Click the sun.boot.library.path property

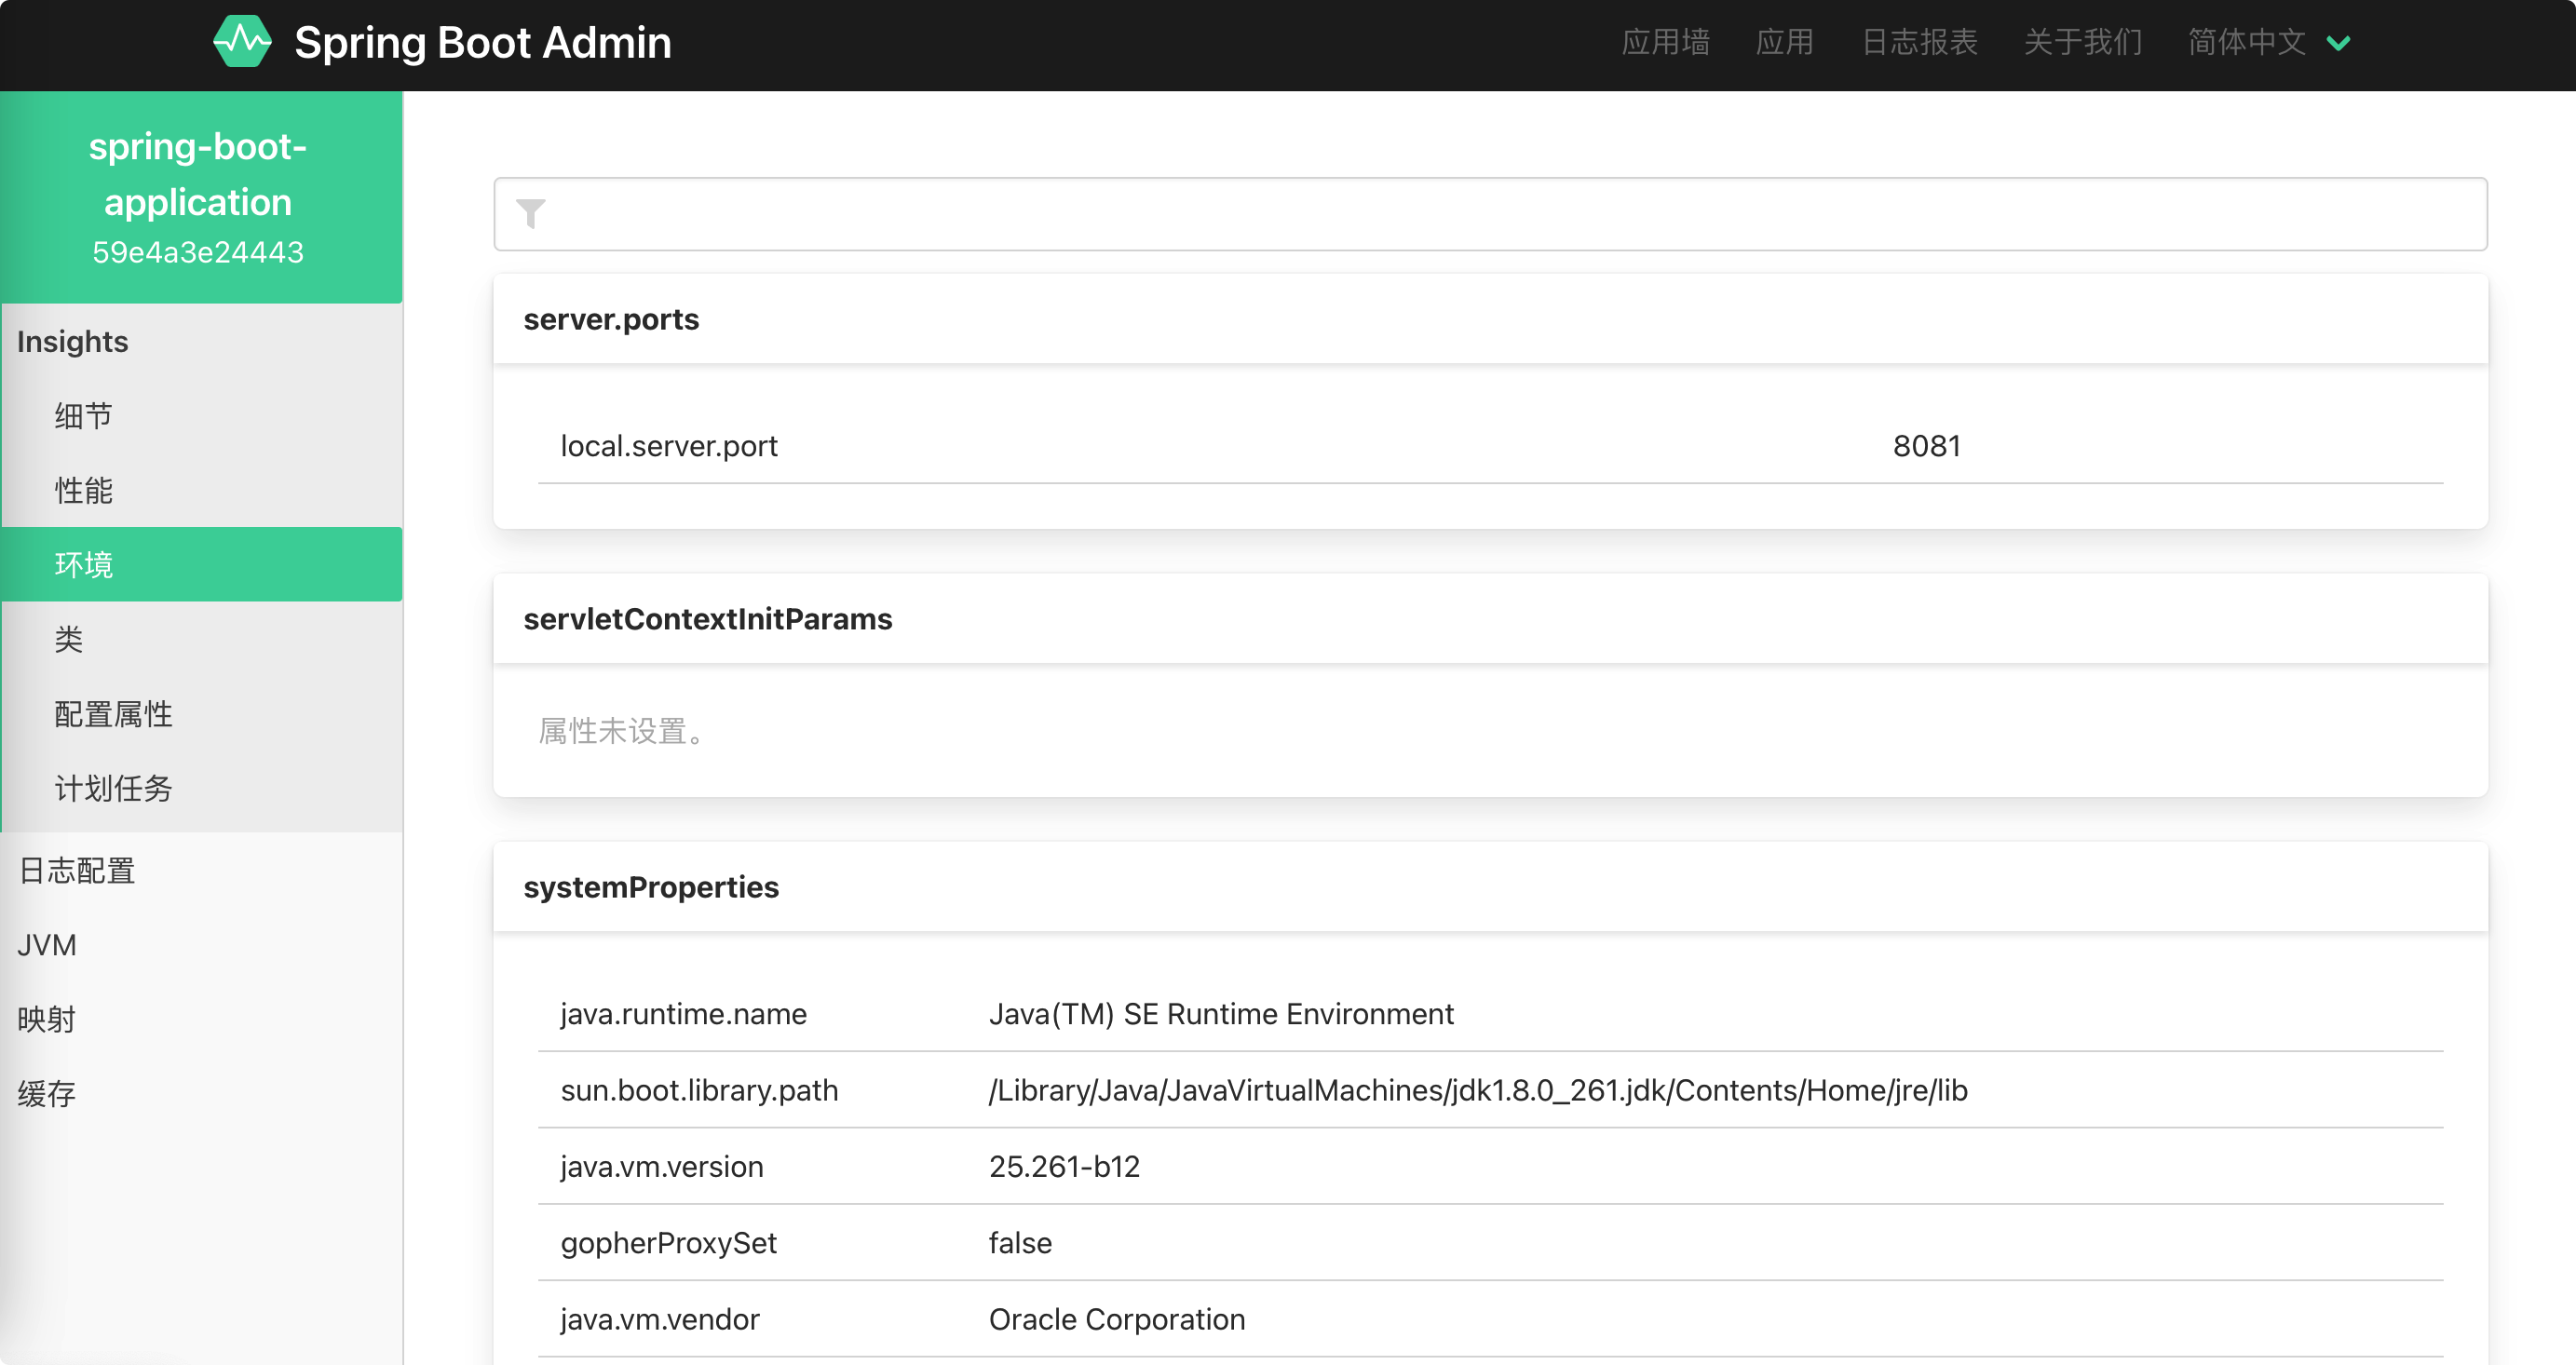point(700,1090)
